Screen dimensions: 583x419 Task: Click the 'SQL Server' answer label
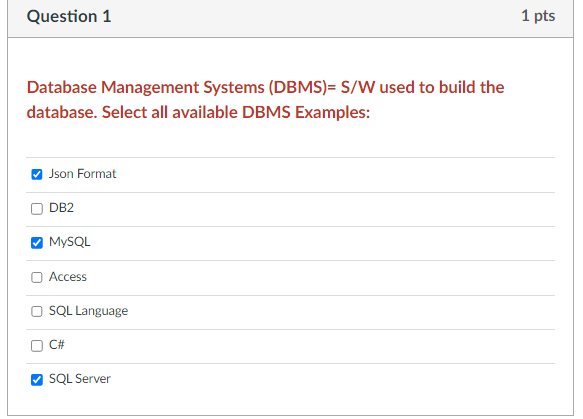coord(80,379)
